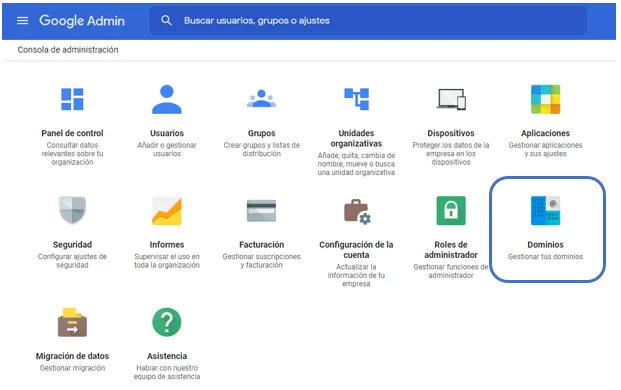Image resolution: width=621 pixels, height=390 pixels.
Task: Click the Aplicaciones title link
Action: pos(545,133)
